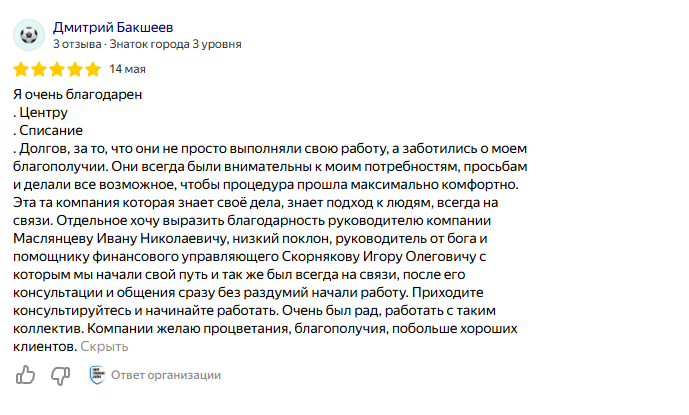The image size is (689, 415).
Task: Click the fourth yellow rating star
Action: (75, 69)
